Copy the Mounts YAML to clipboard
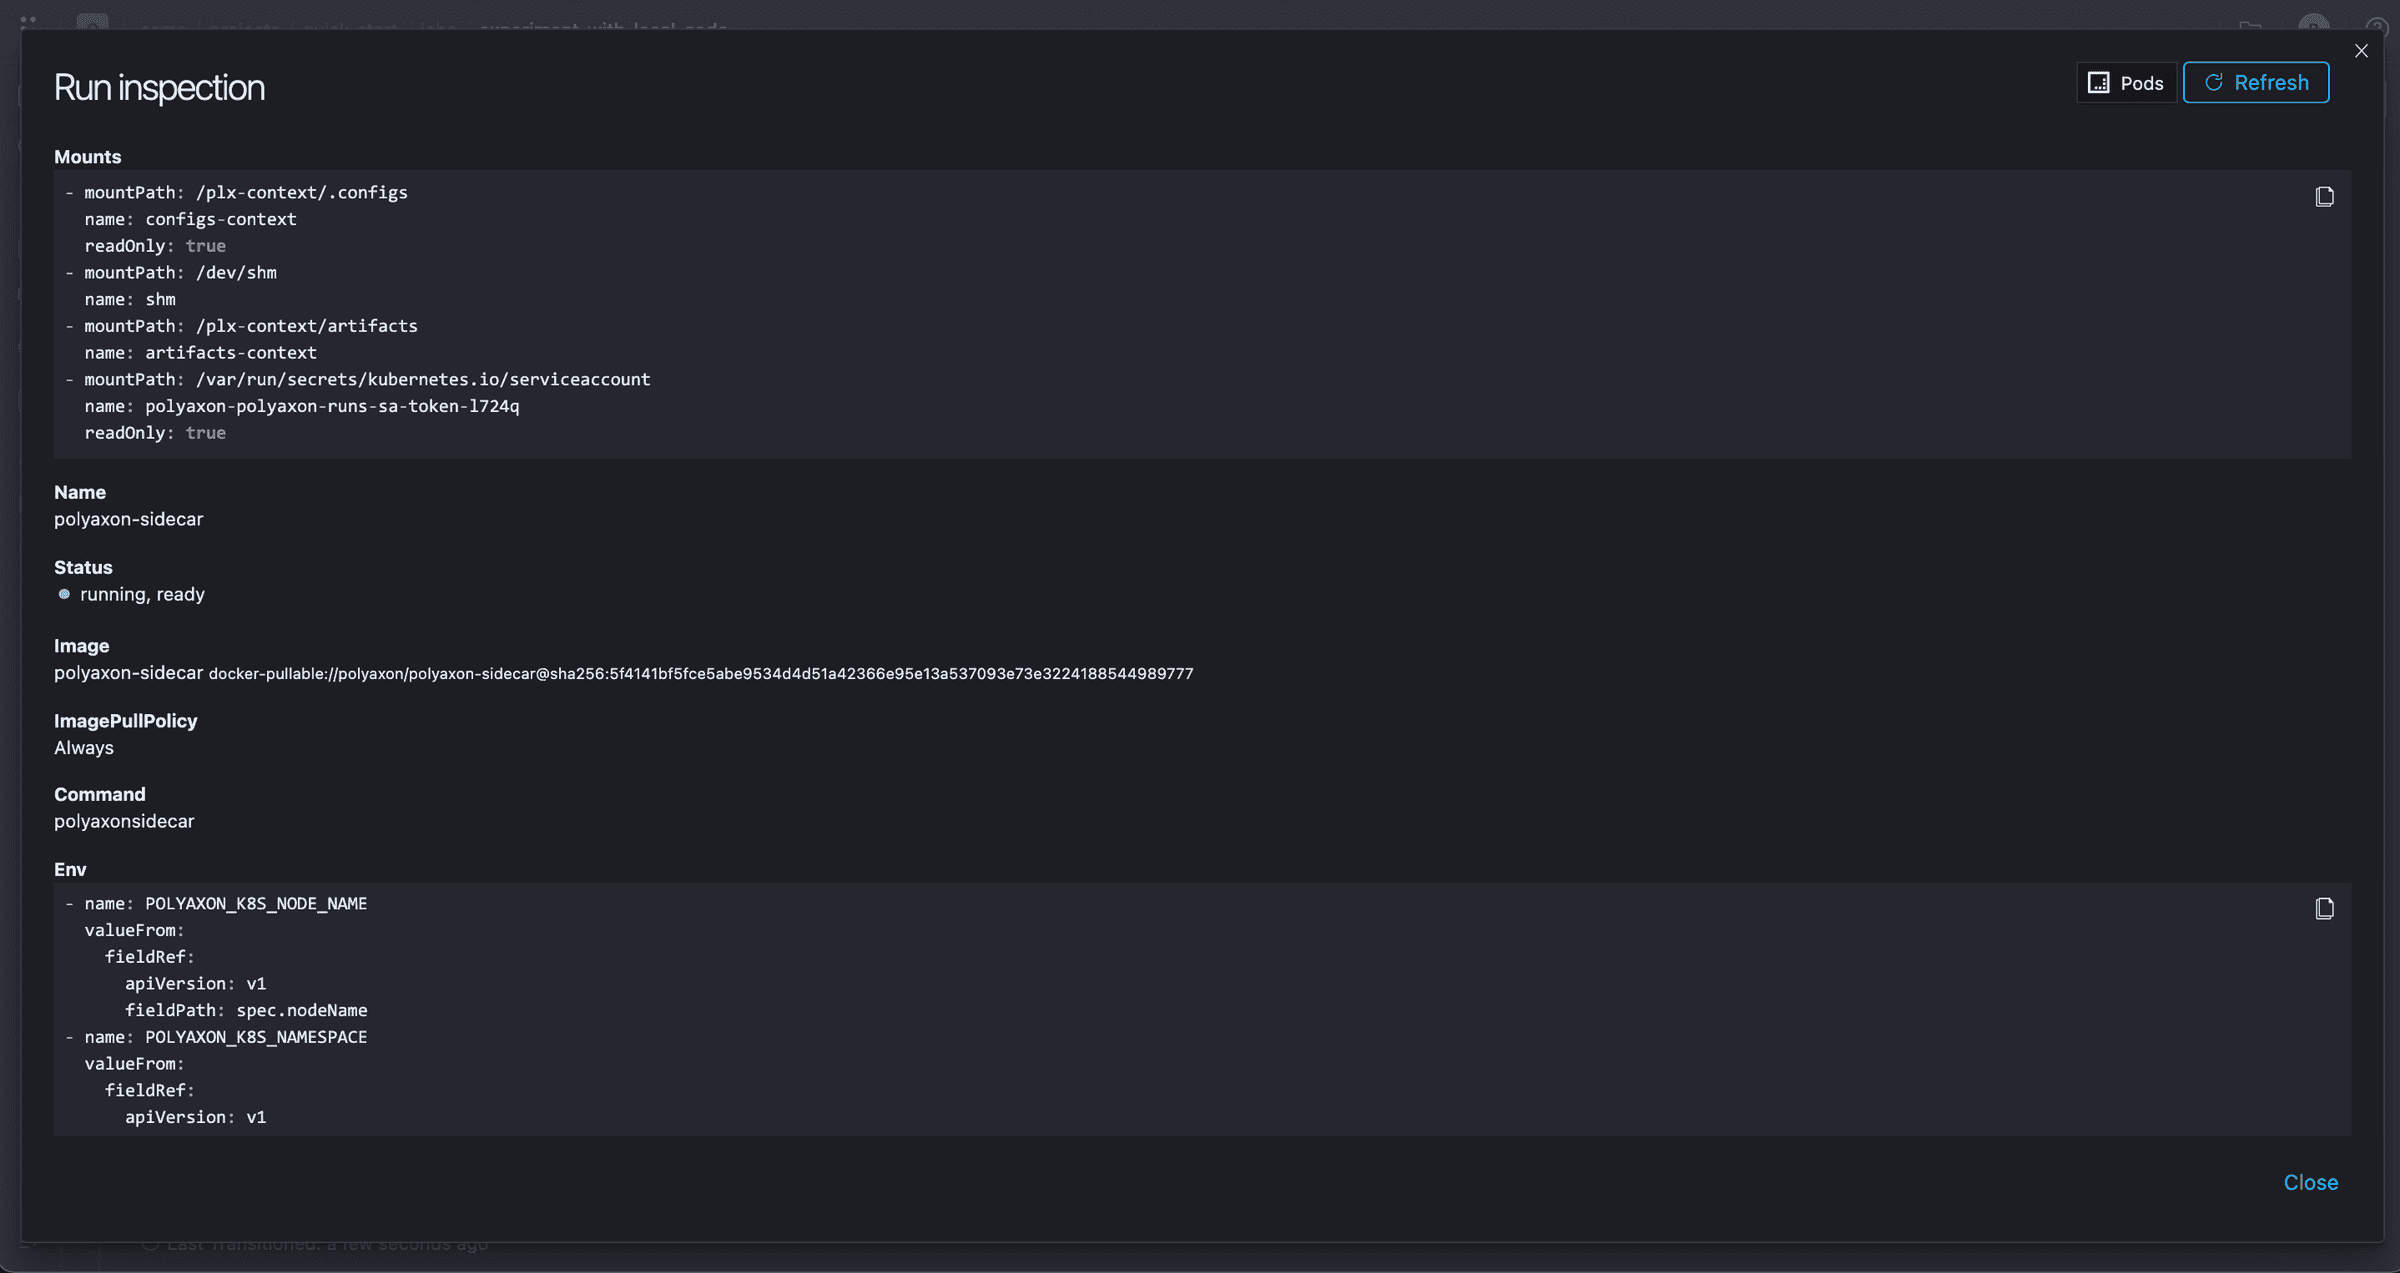The width and height of the screenshot is (2400, 1273). point(2324,197)
